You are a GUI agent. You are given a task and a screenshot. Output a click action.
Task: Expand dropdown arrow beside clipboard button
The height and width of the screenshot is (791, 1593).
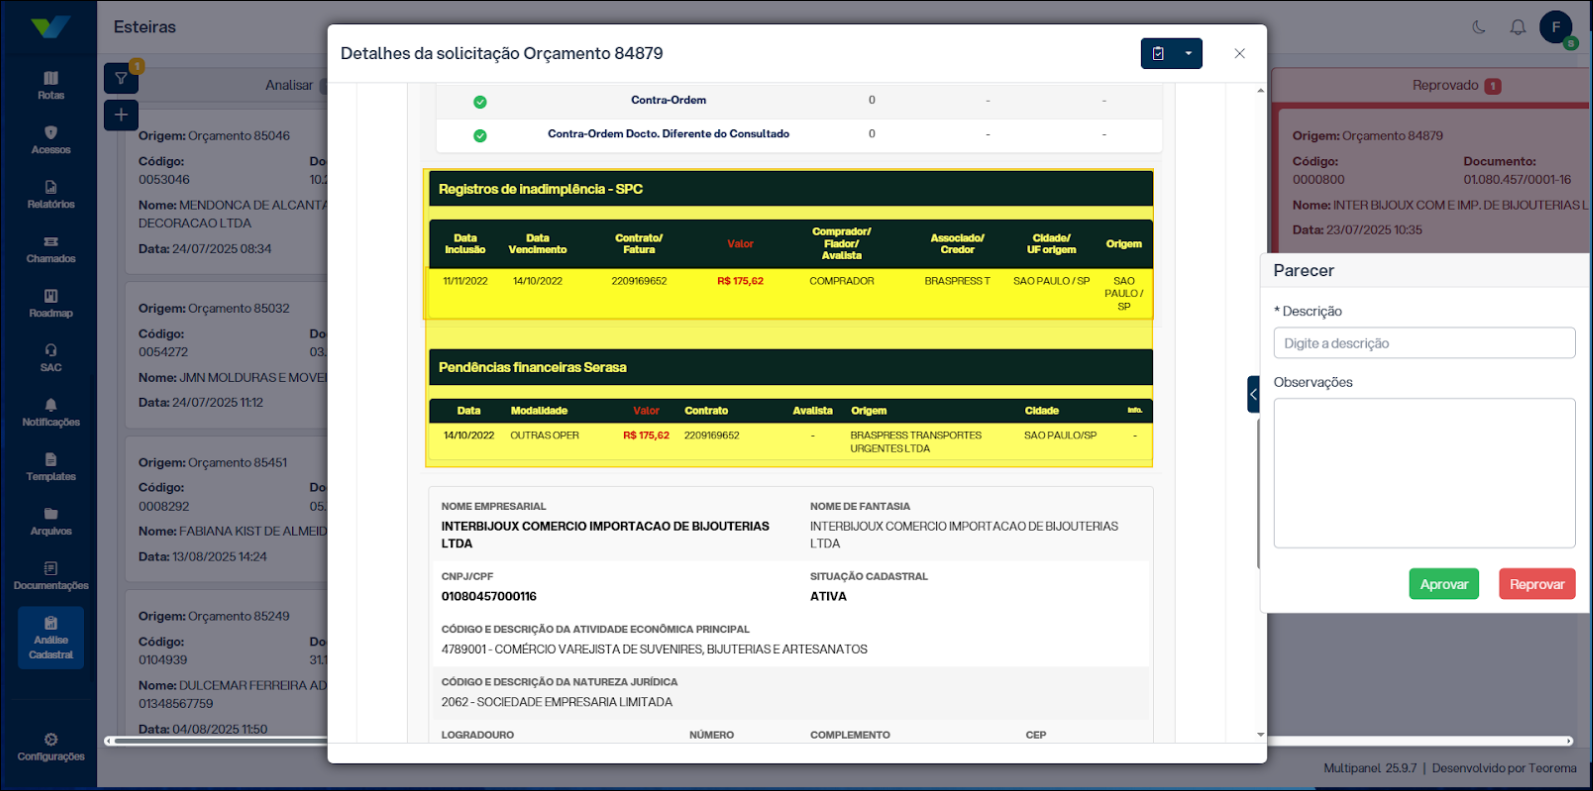click(1188, 54)
